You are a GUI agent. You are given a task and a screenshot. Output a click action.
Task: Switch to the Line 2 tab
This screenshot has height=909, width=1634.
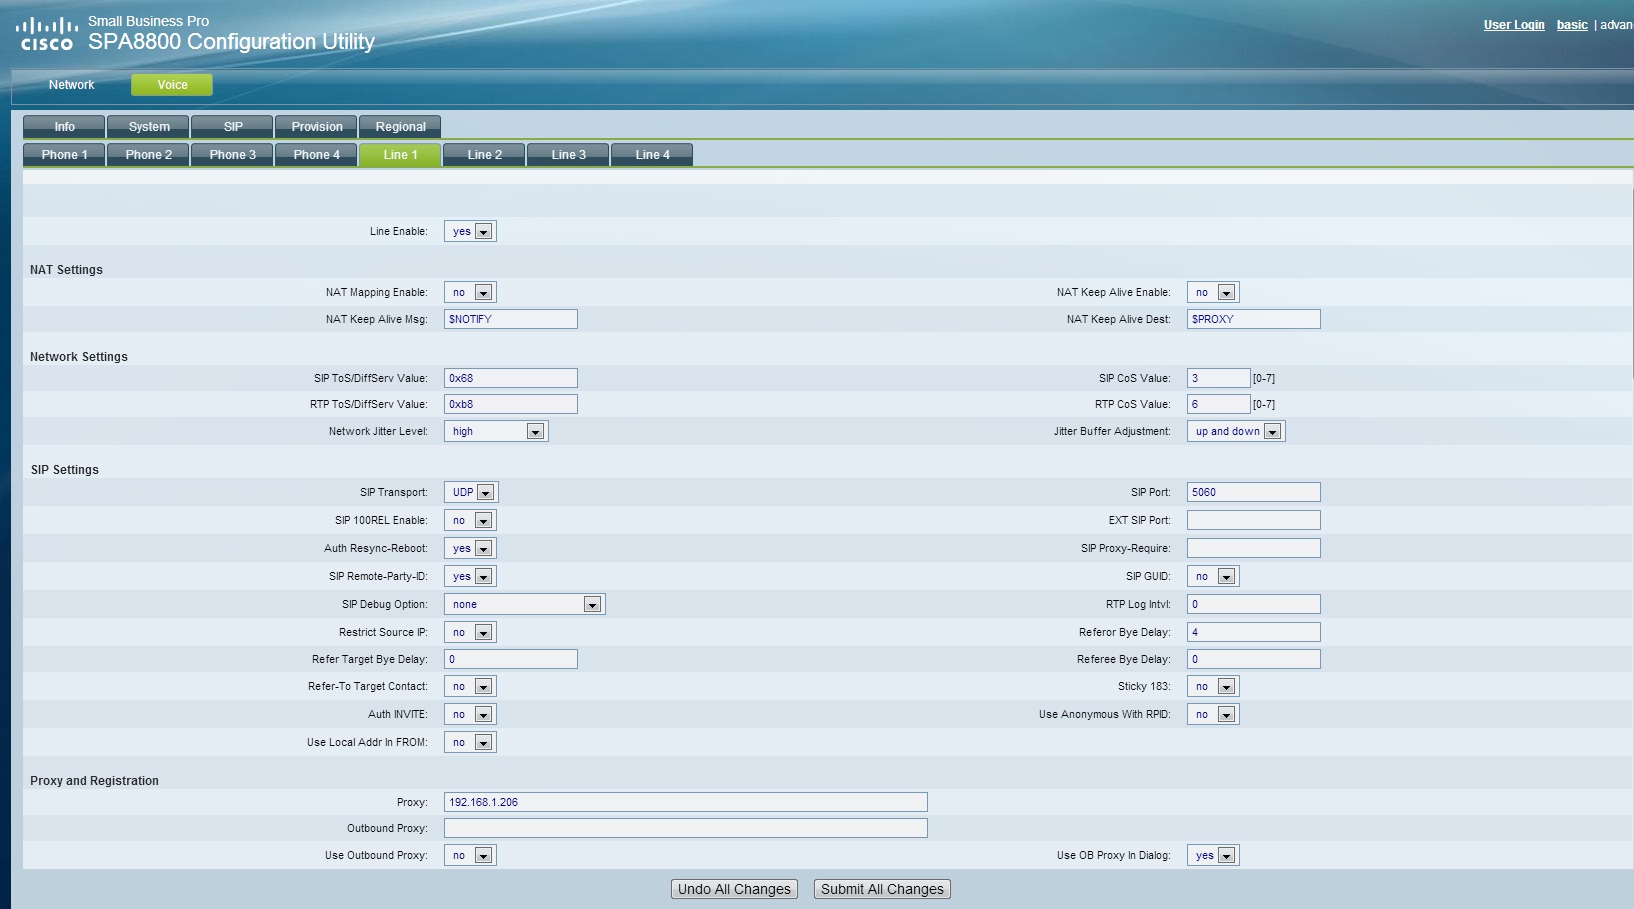tap(484, 155)
